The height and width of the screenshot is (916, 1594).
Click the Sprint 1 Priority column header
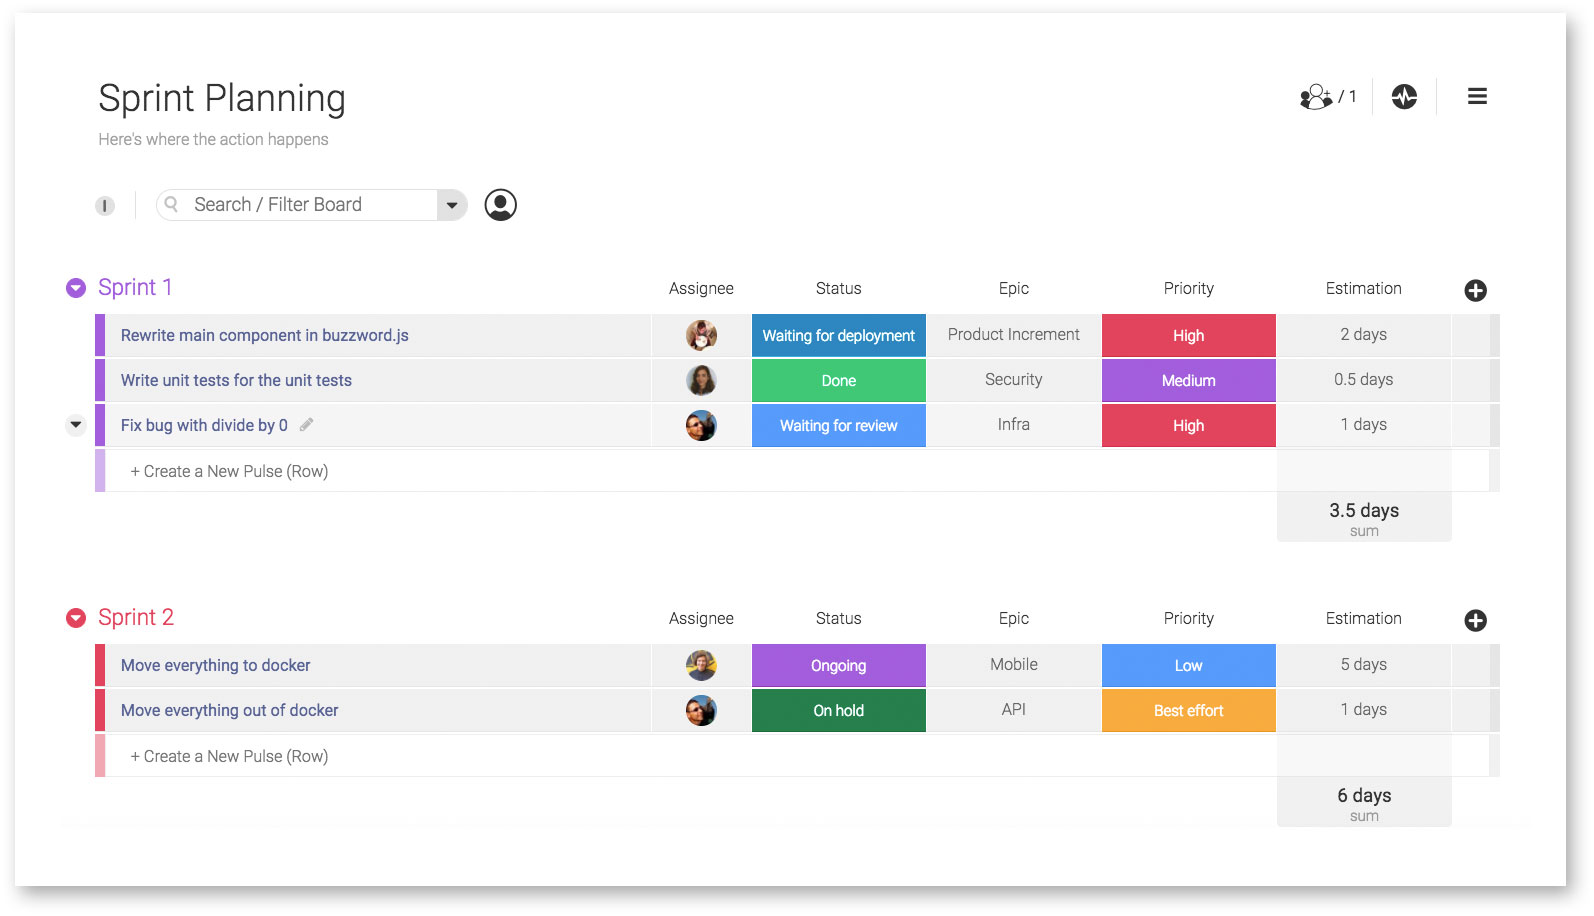(x=1188, y=289)
